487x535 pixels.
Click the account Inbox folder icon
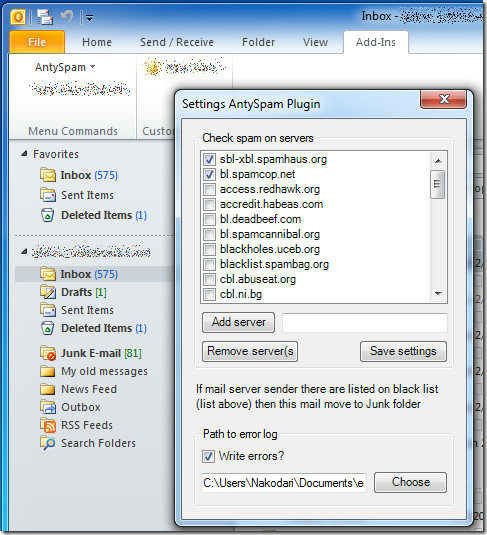[x=48, y=274]
